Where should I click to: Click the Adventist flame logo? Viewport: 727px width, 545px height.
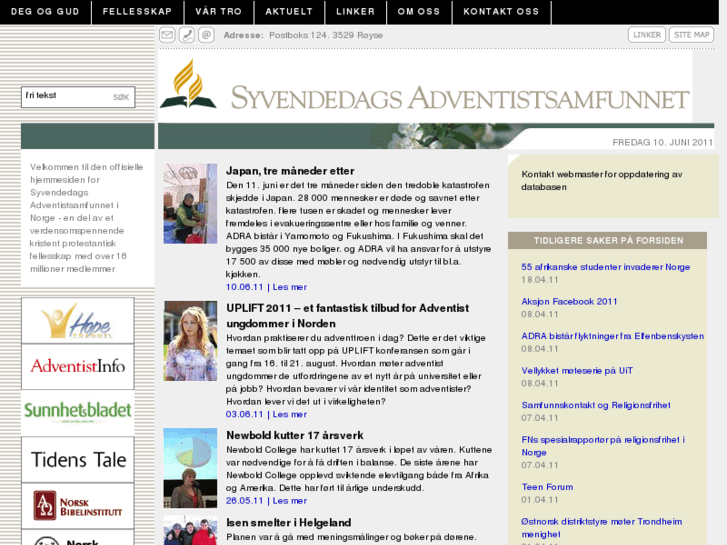click(188, 83)
